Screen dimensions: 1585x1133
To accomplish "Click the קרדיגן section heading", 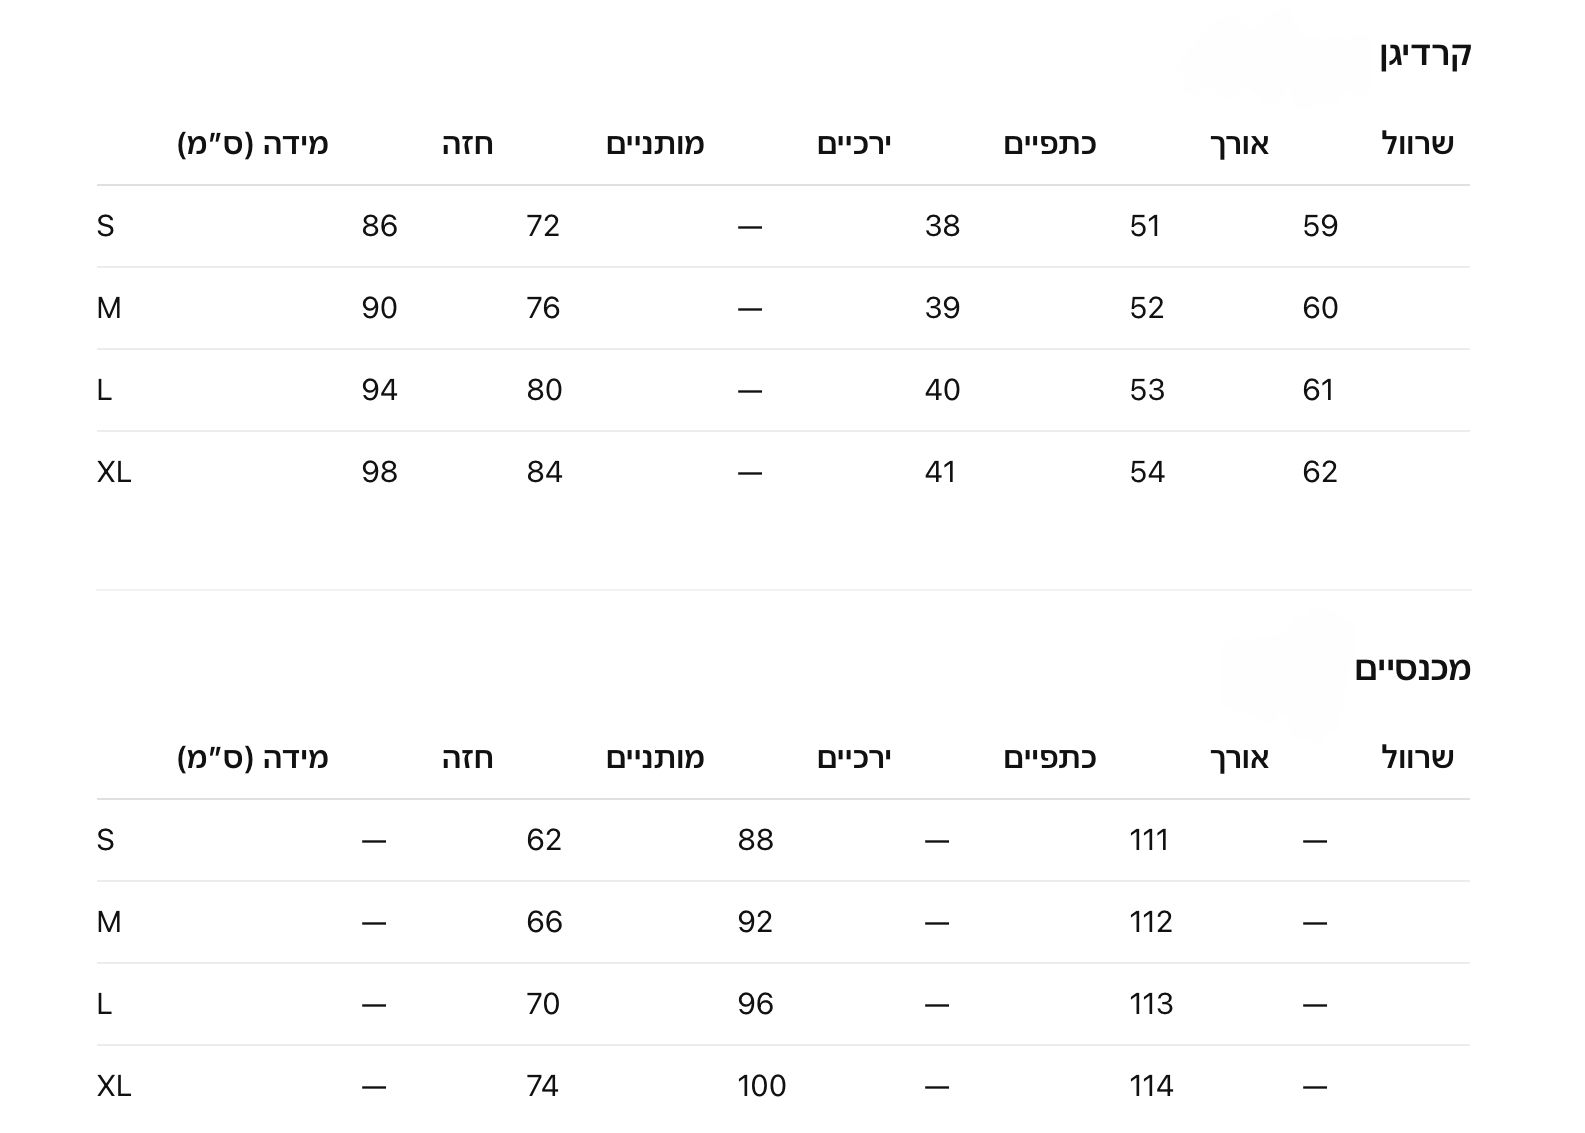I will [x=1424, y=54].
